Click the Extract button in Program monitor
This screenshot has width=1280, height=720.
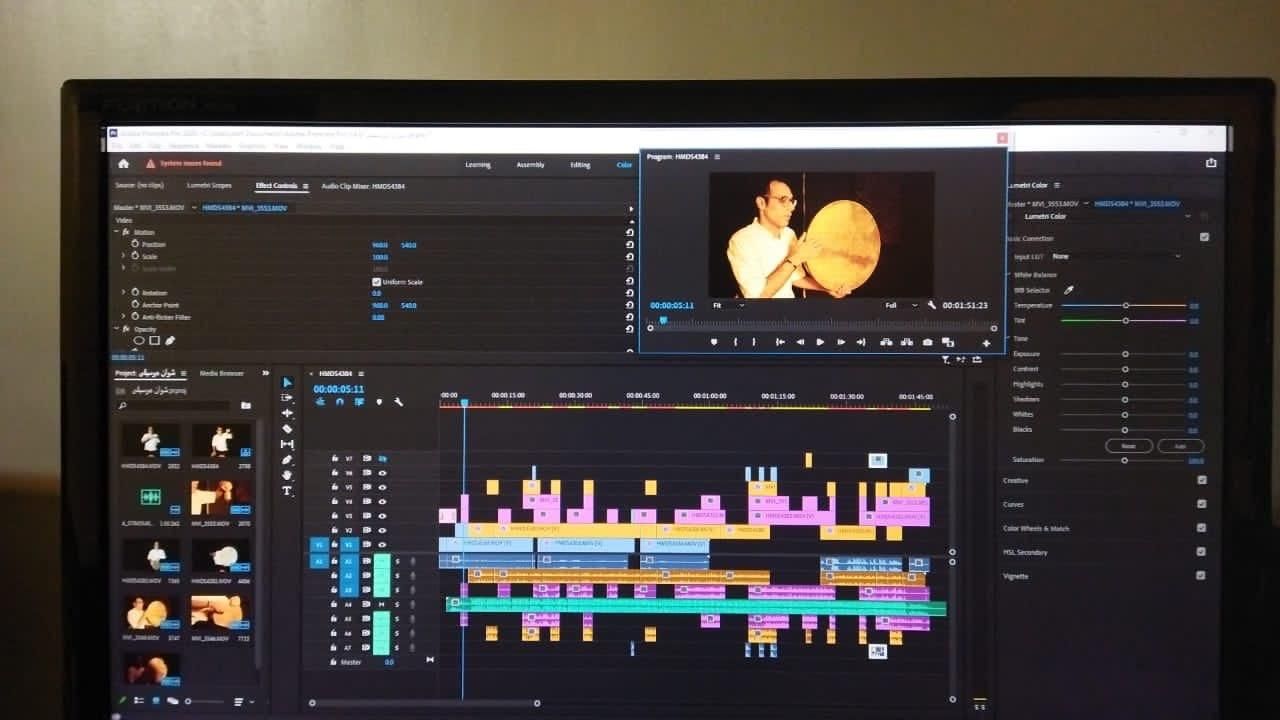pos(906,342)
